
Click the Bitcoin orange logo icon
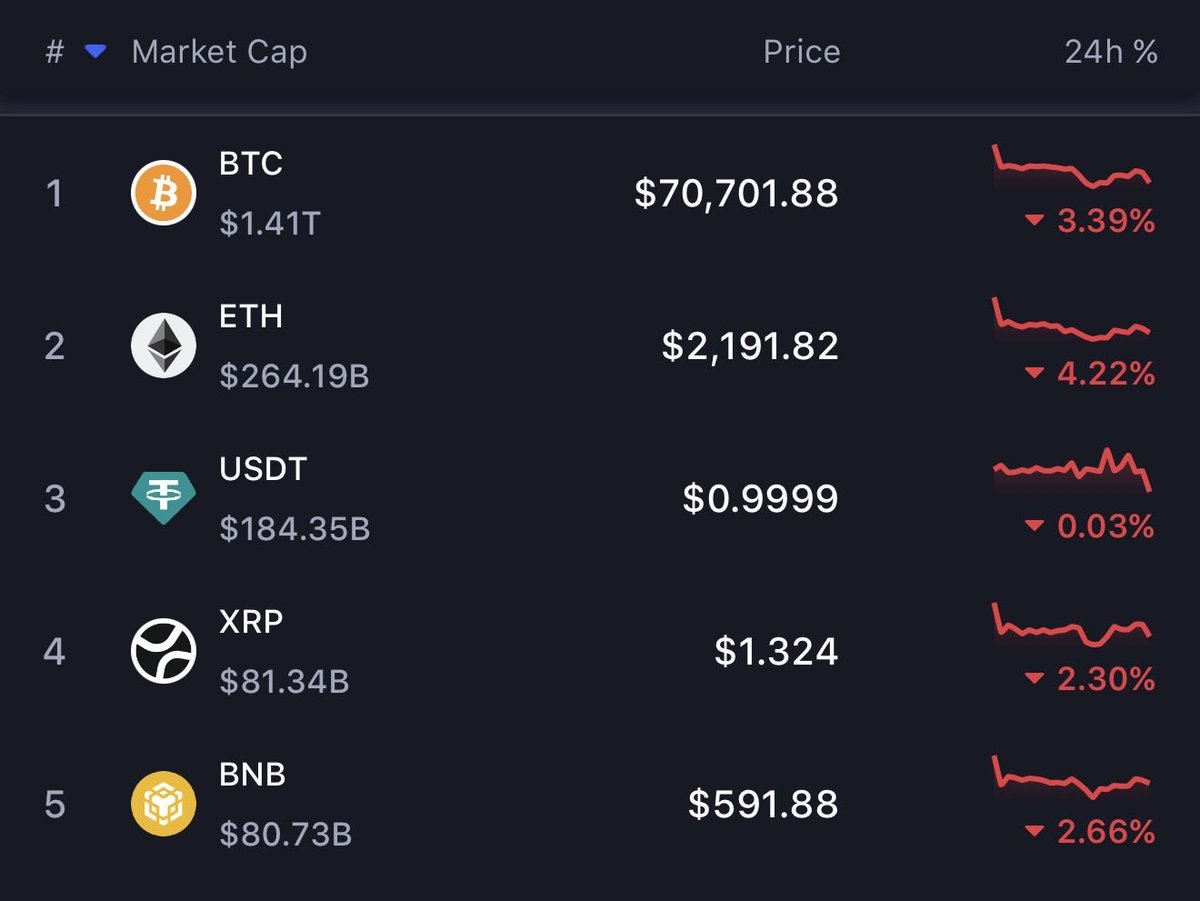[x=163, y=192]
